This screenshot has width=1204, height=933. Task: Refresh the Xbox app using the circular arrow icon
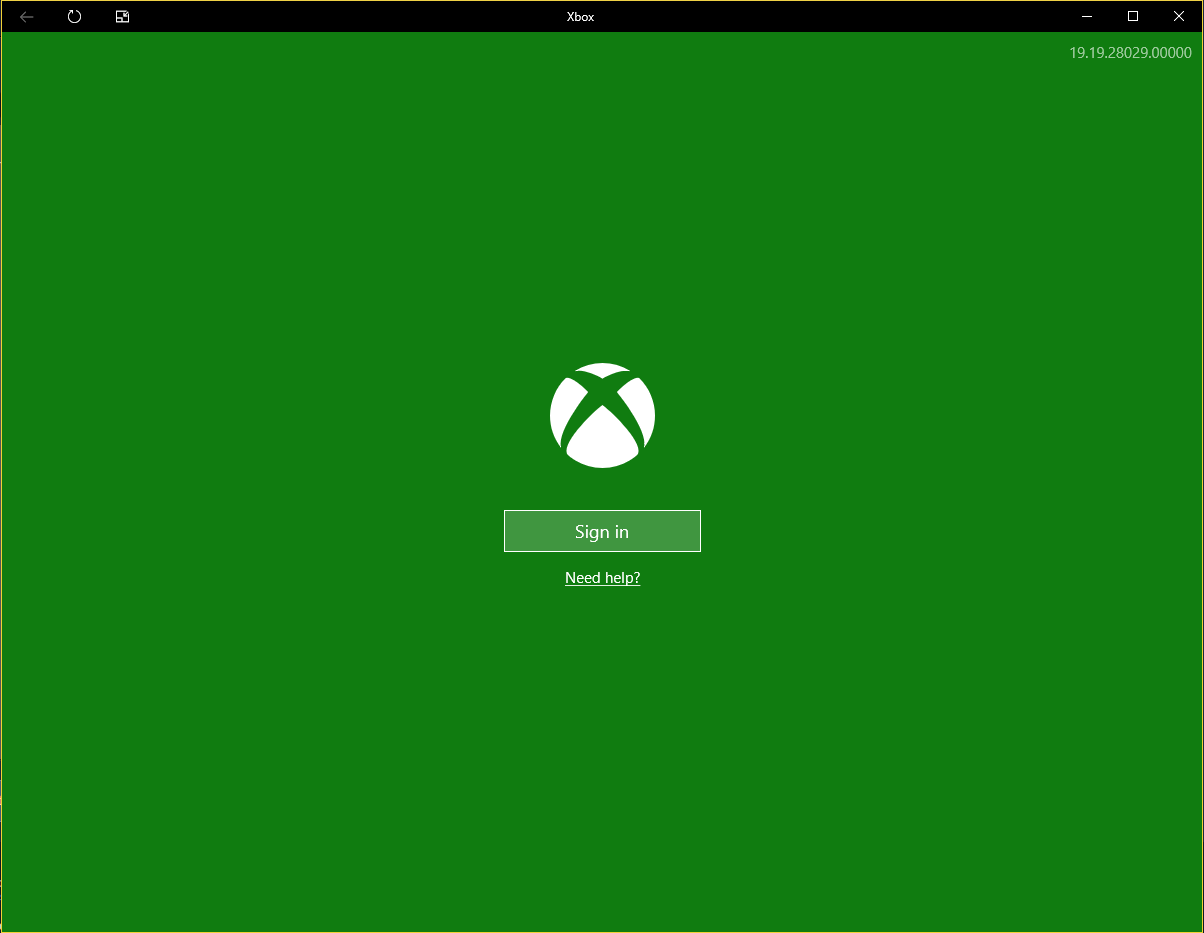pos(74,17)
